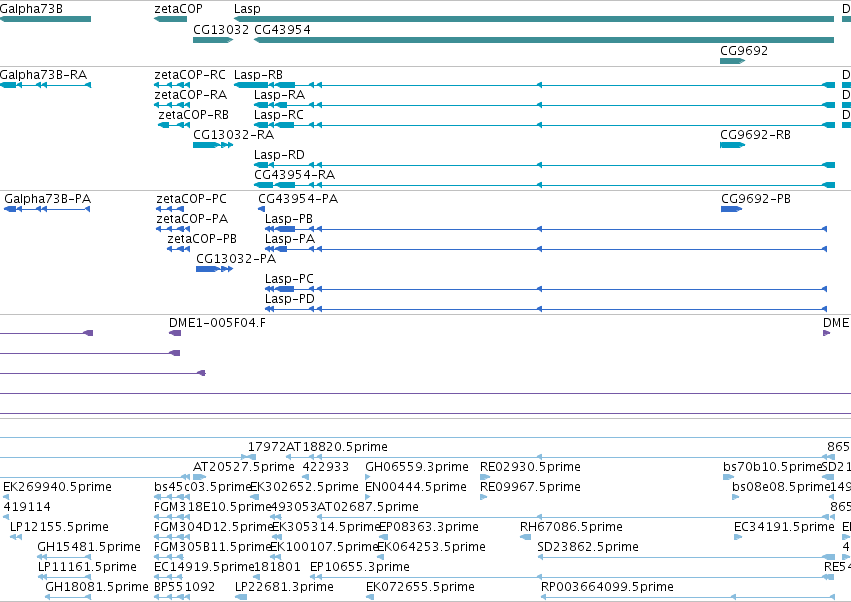Select the GH15481.5prime EST label

coord(89,547)
